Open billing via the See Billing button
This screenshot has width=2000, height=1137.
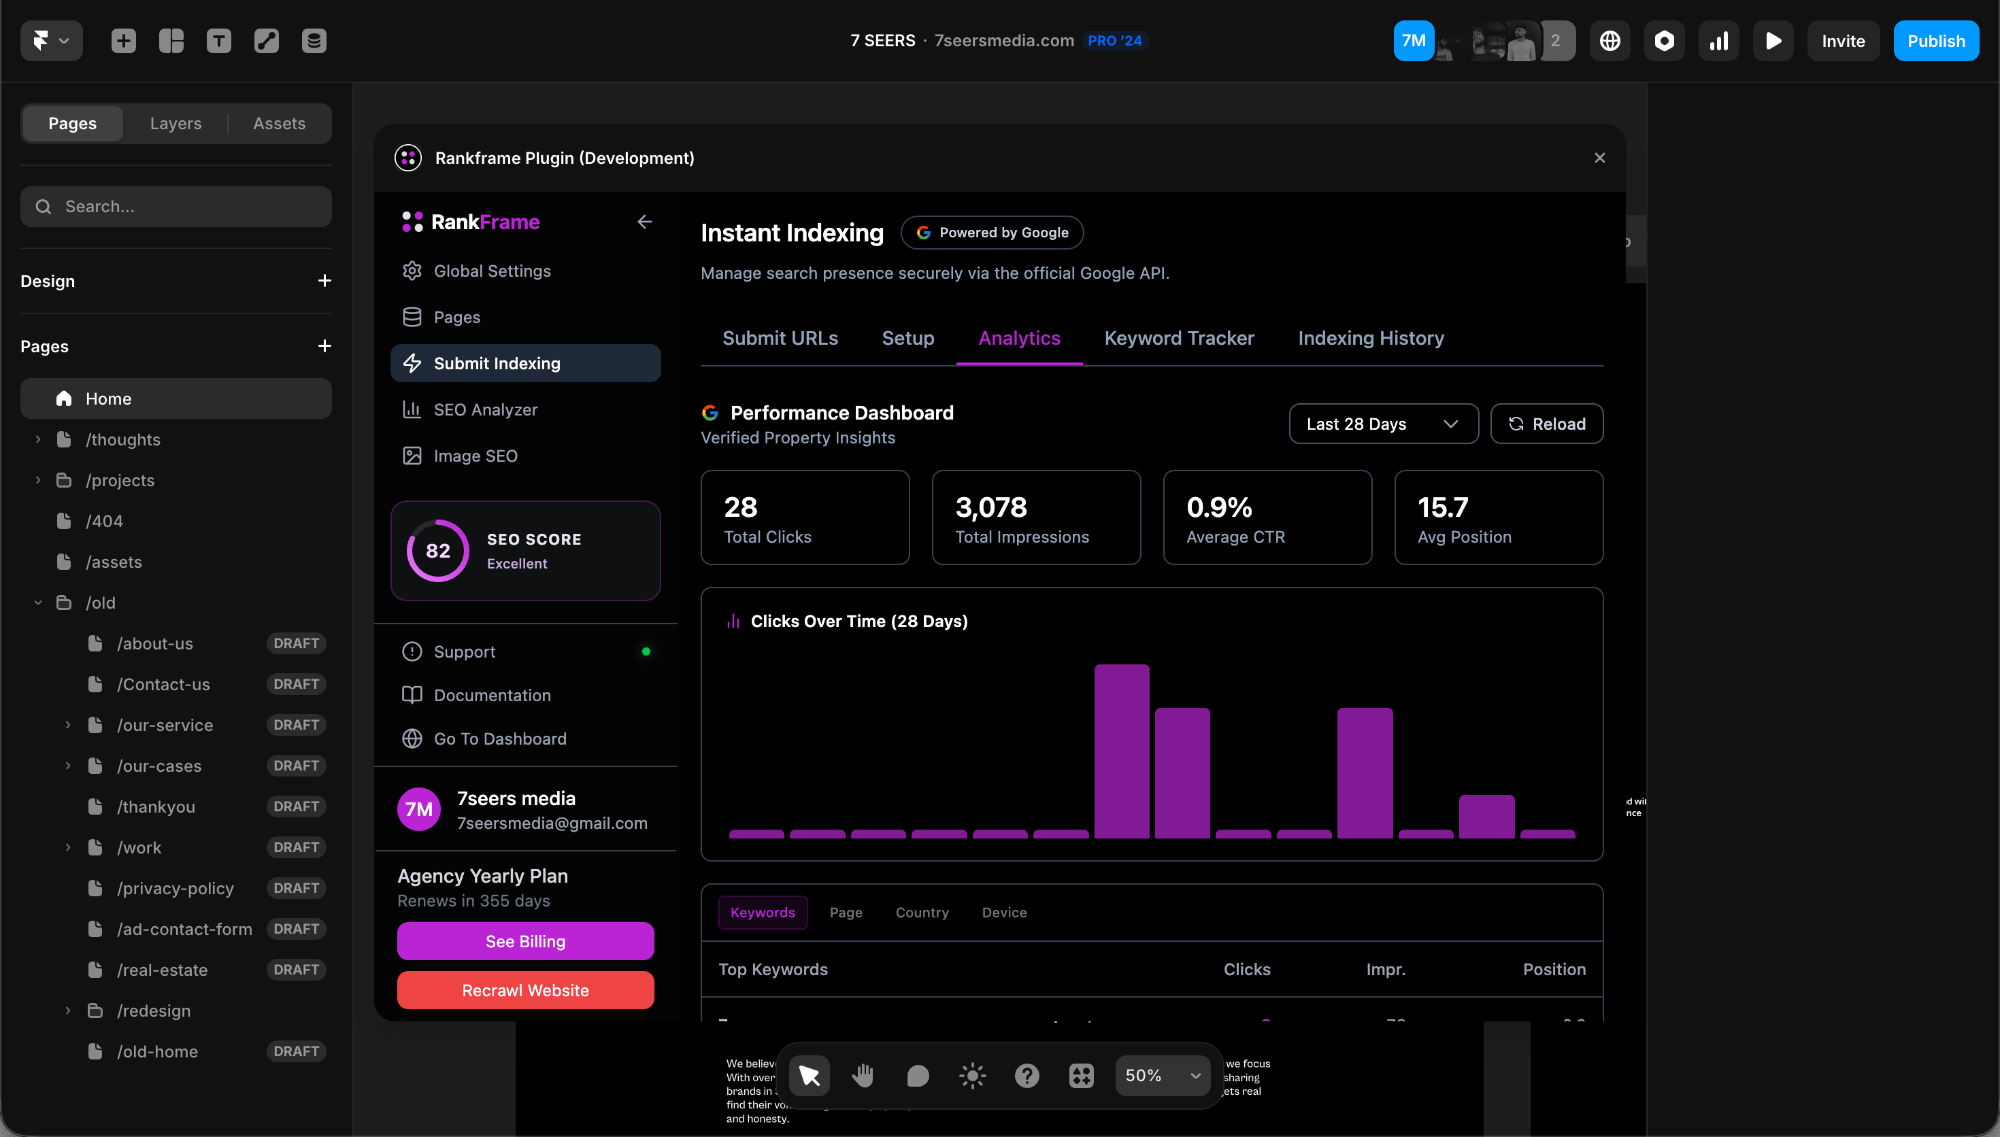(525, 940)
